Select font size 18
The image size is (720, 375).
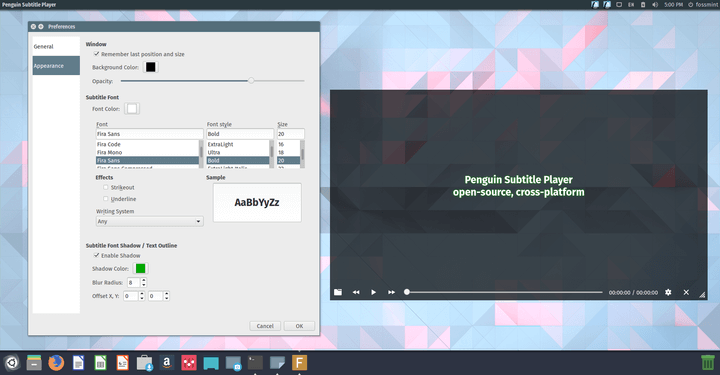pyautogui.click(x=288, y=152)
